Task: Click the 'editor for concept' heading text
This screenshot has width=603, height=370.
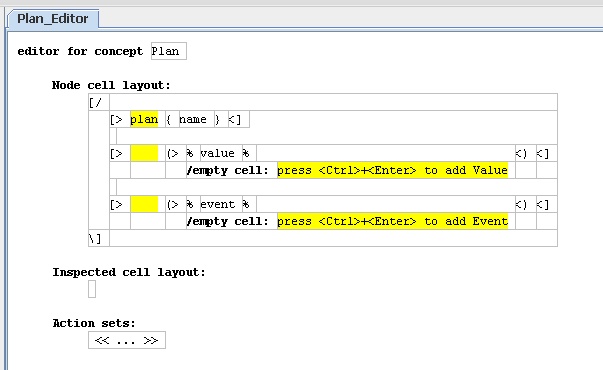Action: [x=80, y=51]
